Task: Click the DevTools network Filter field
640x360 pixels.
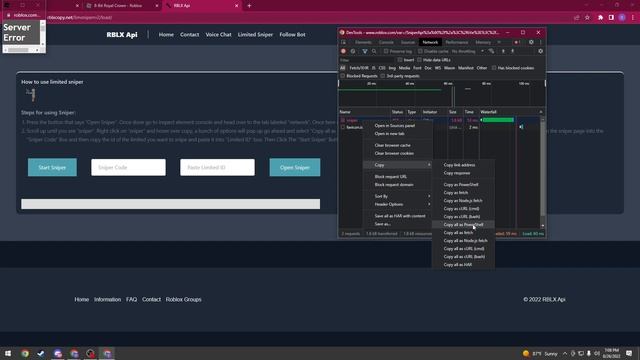Action: (x=366, y=60)
